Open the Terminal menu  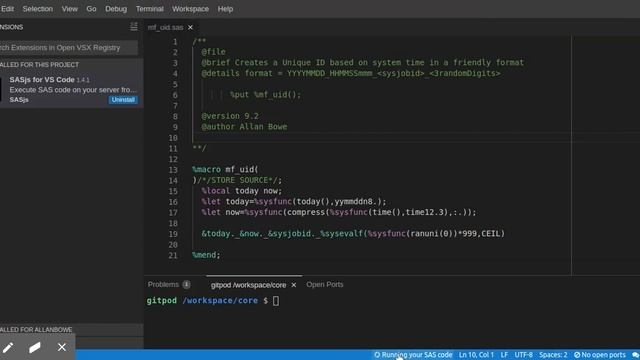149,9
